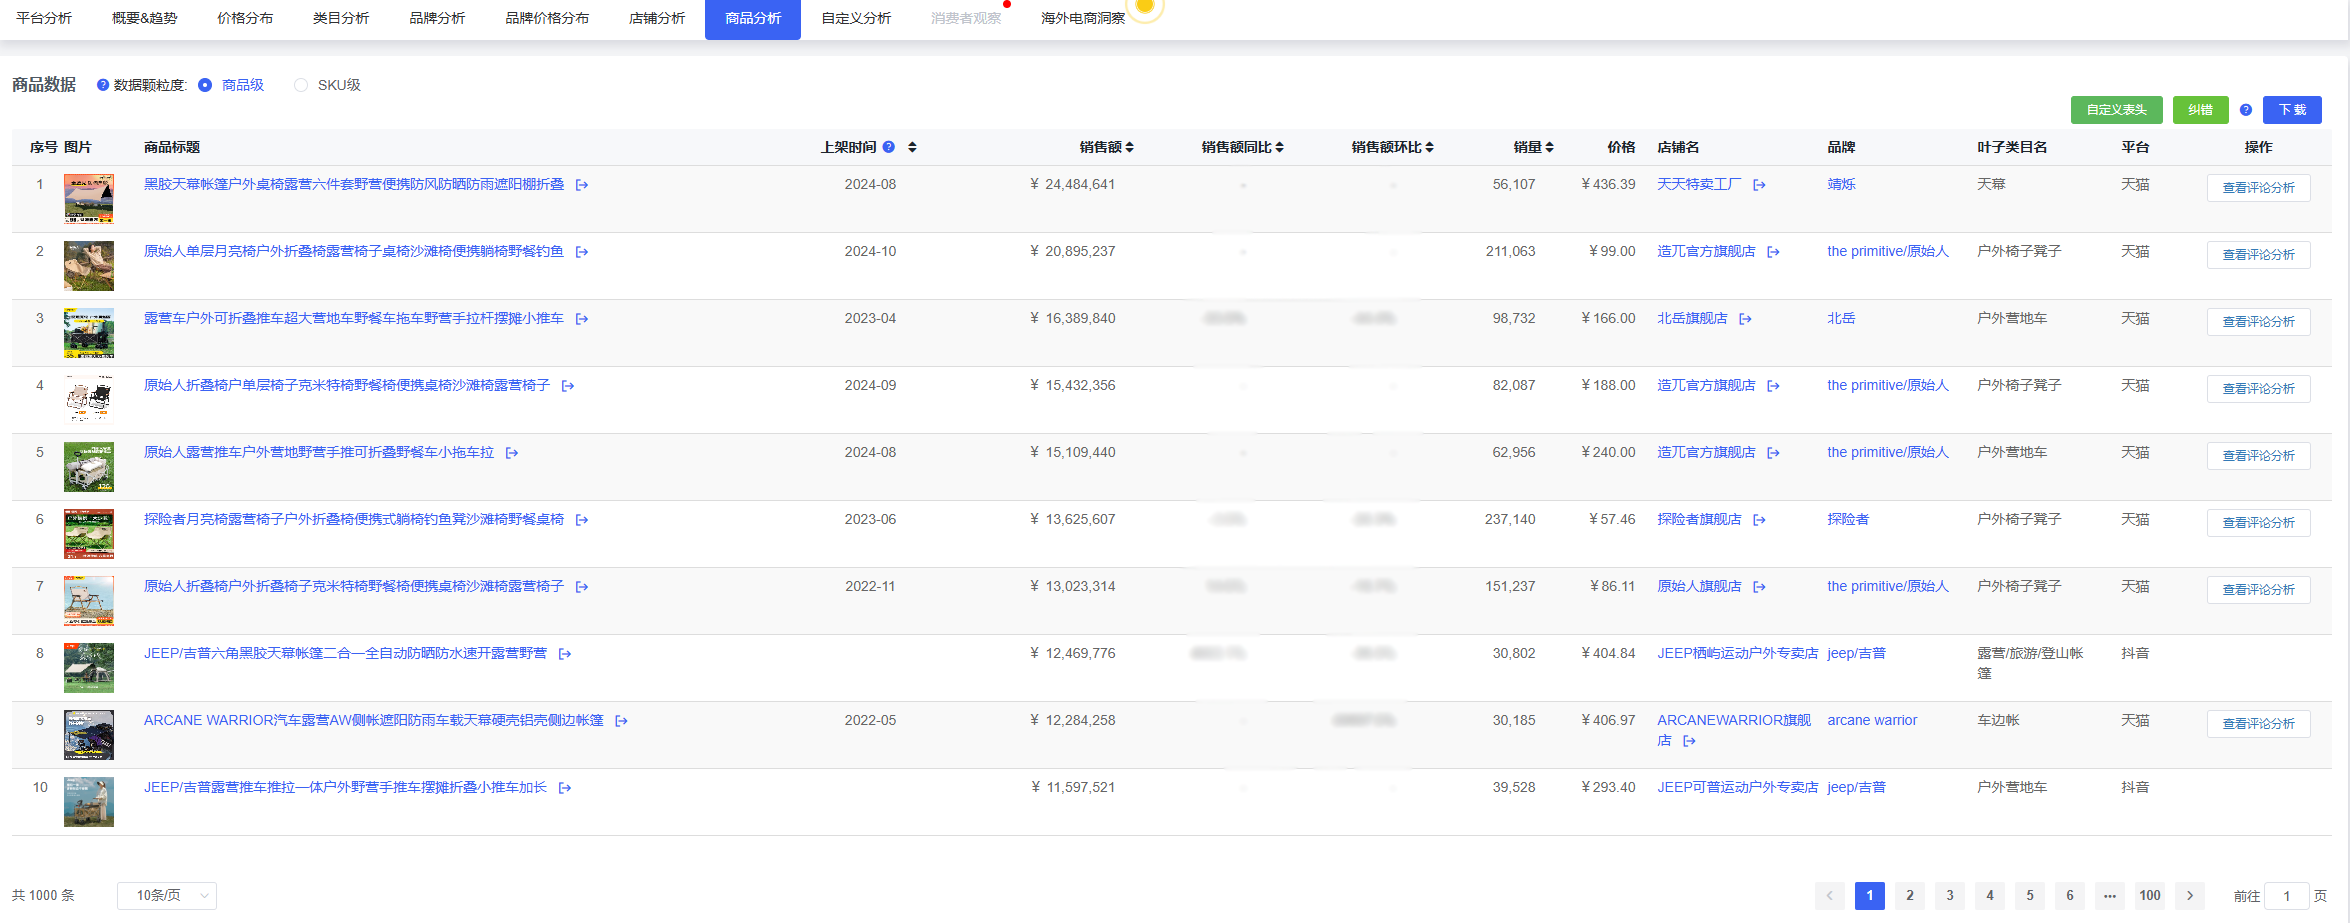Click price cell ¥ 57.46
Screen dimensions: 2350x923
click(x=1612, y=520)
